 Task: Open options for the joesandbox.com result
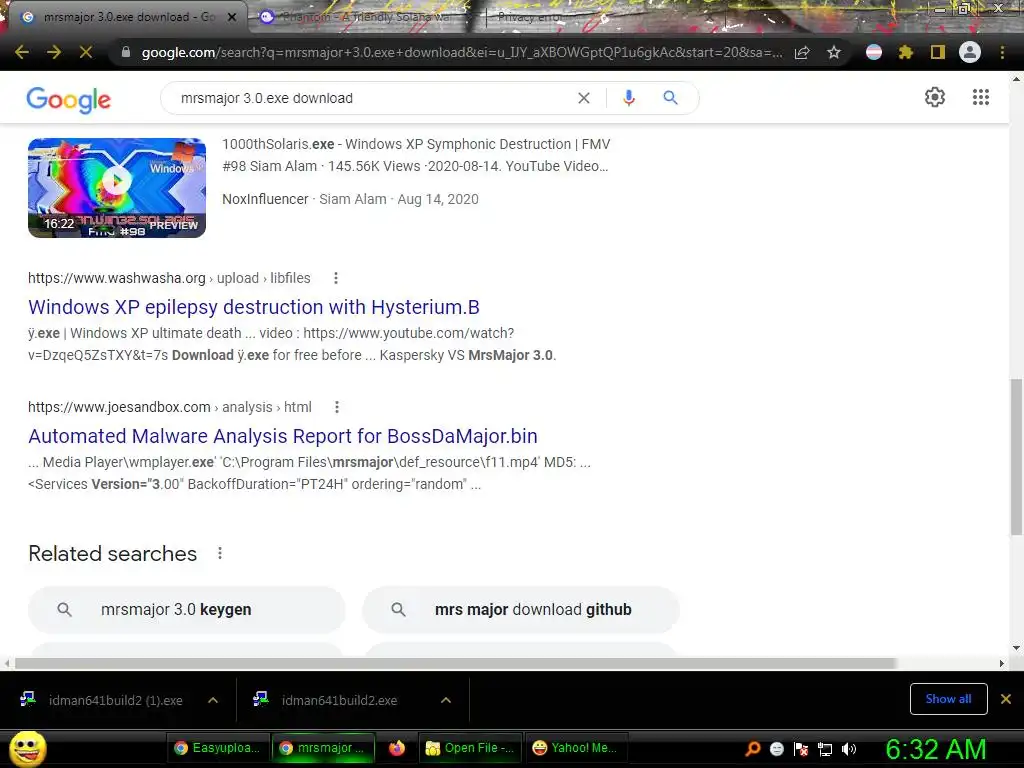[x=337, y=408]
